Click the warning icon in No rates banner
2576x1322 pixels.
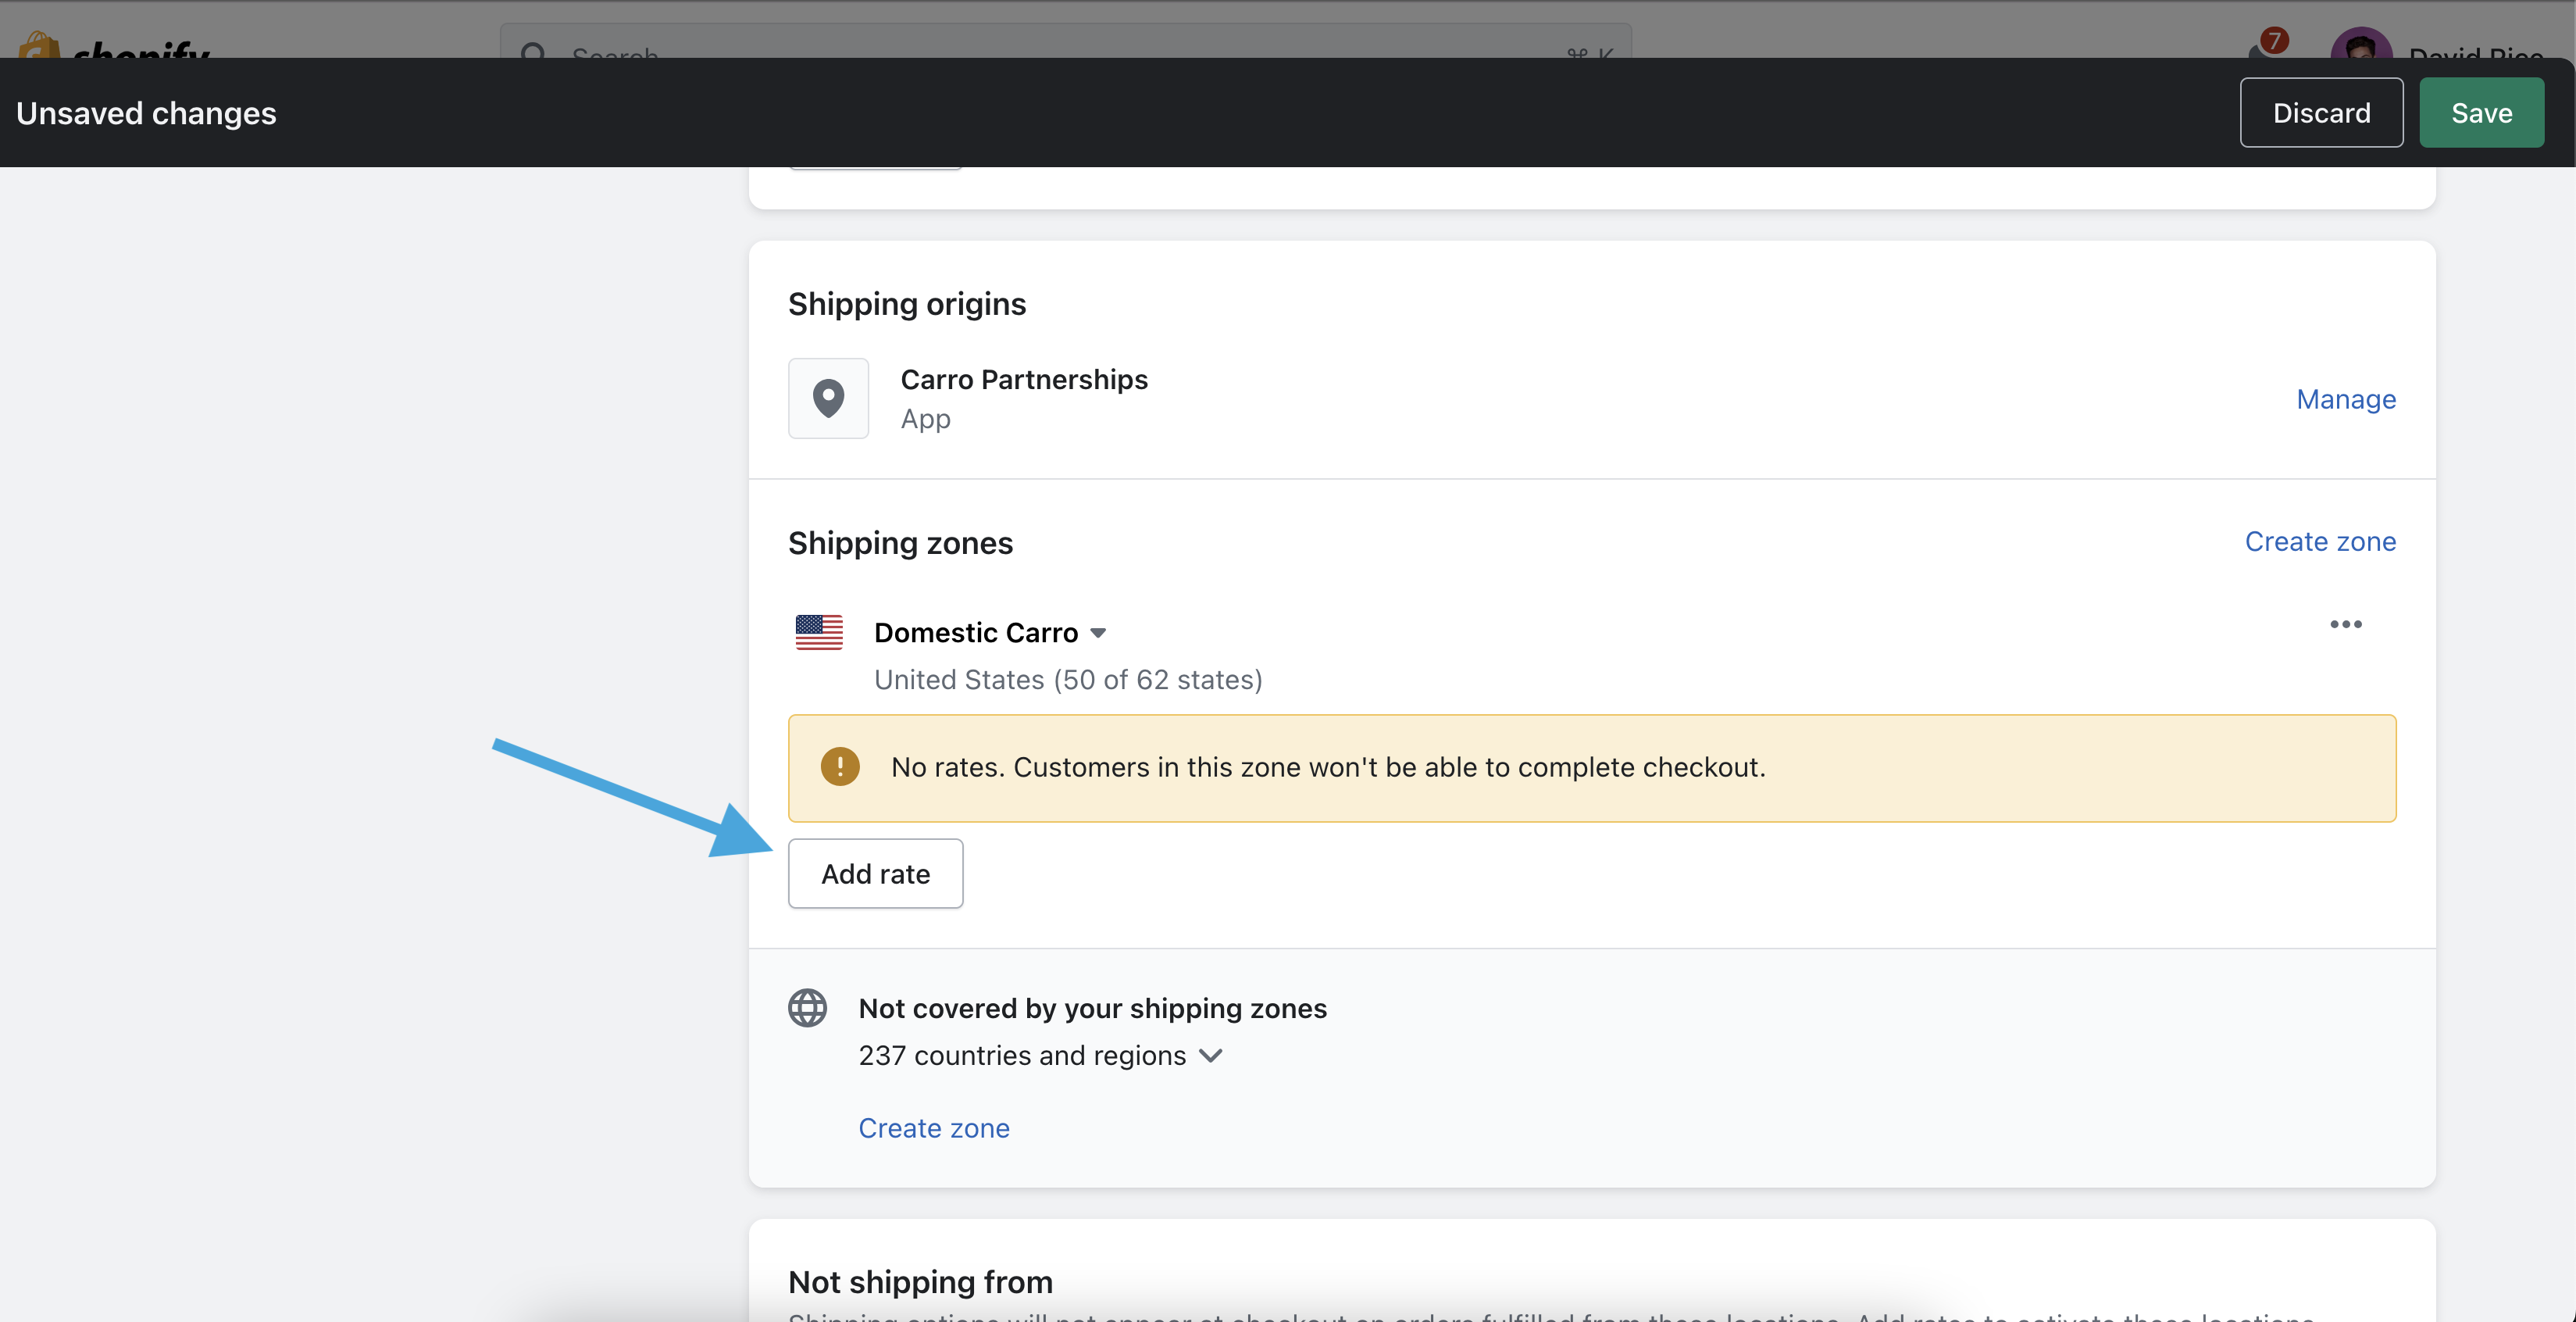click(x=839, y=767)
